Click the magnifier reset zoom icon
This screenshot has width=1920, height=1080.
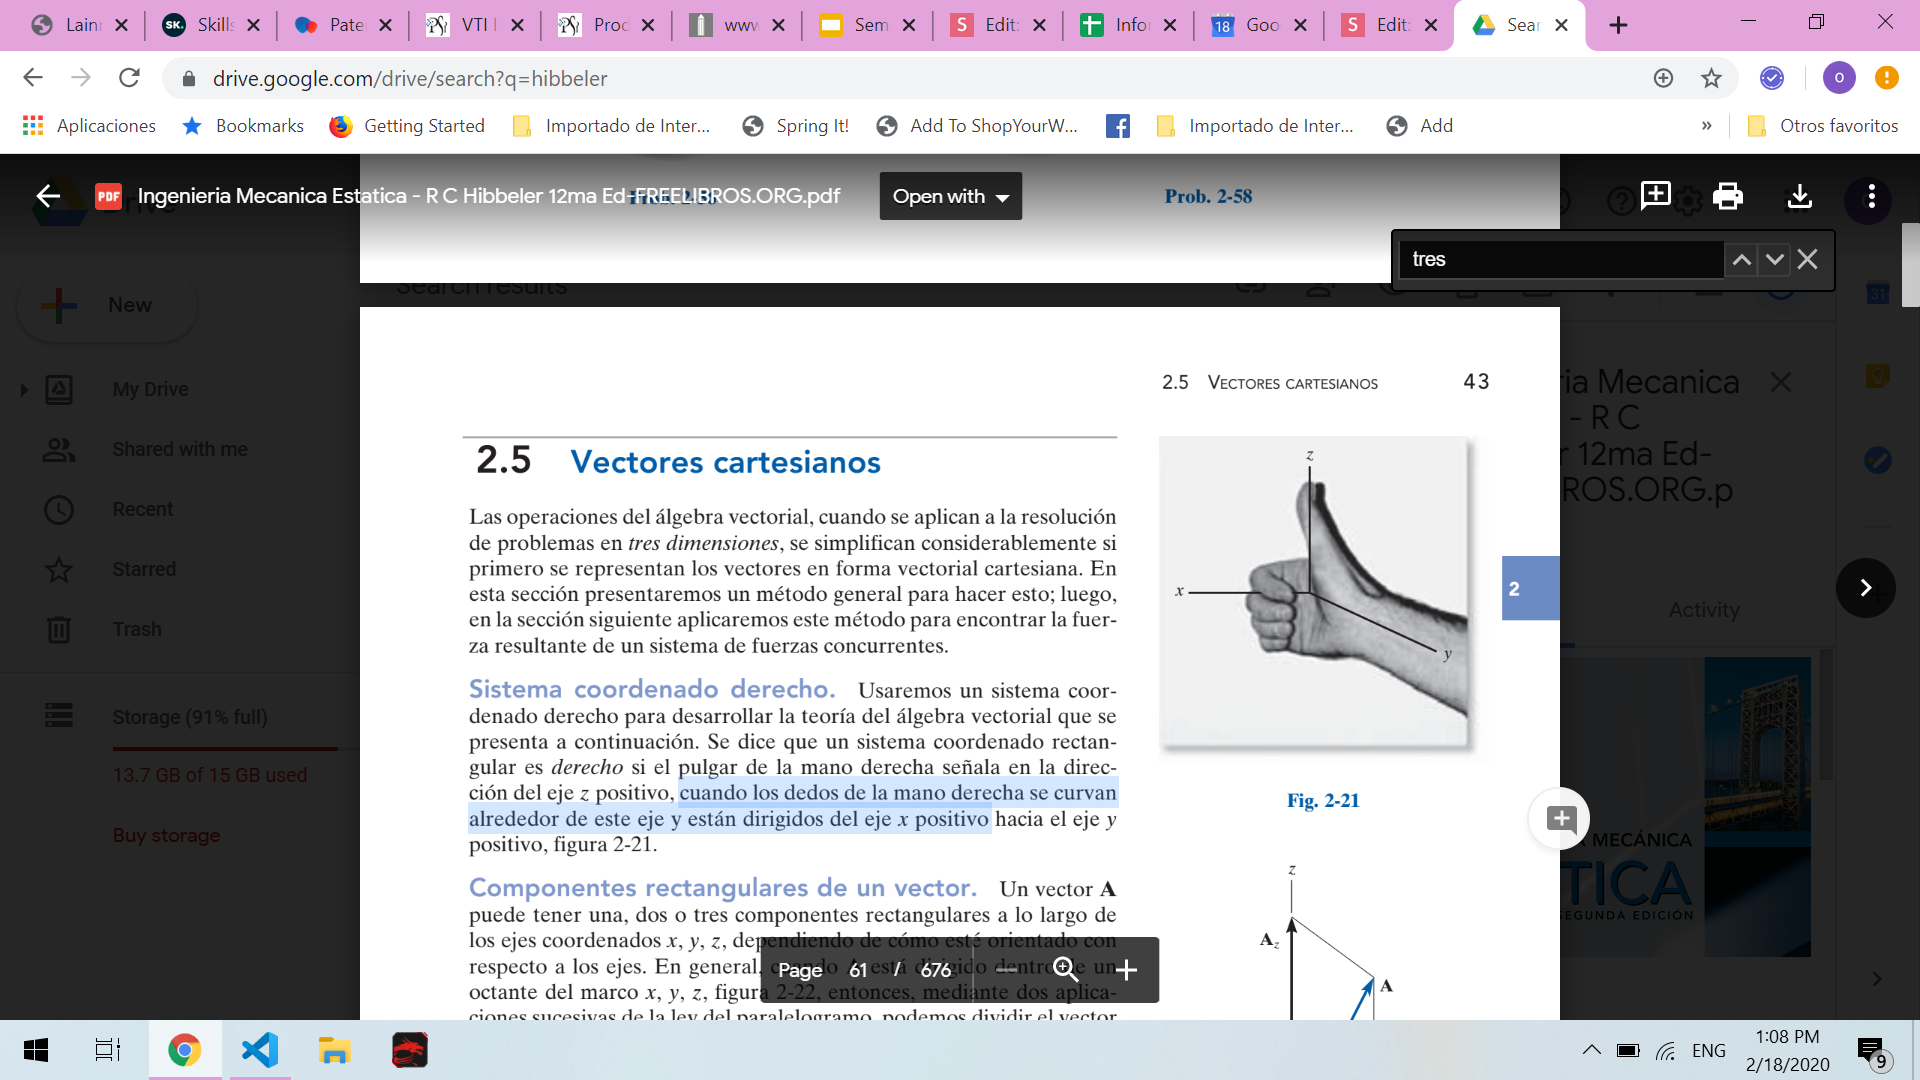(x=1066, y=969)
